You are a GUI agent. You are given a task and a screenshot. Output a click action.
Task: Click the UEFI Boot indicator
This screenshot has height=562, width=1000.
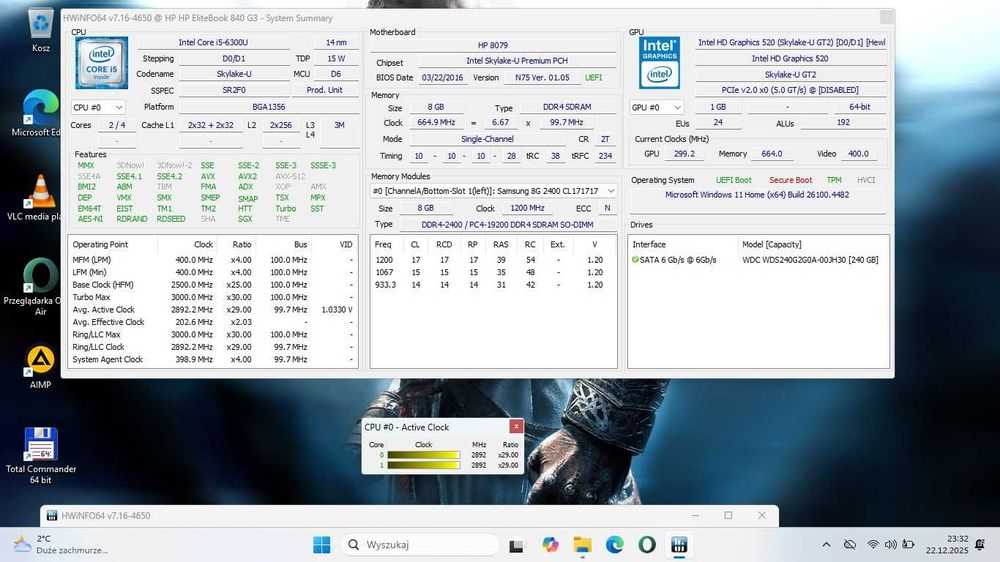(x=733, y=181)
